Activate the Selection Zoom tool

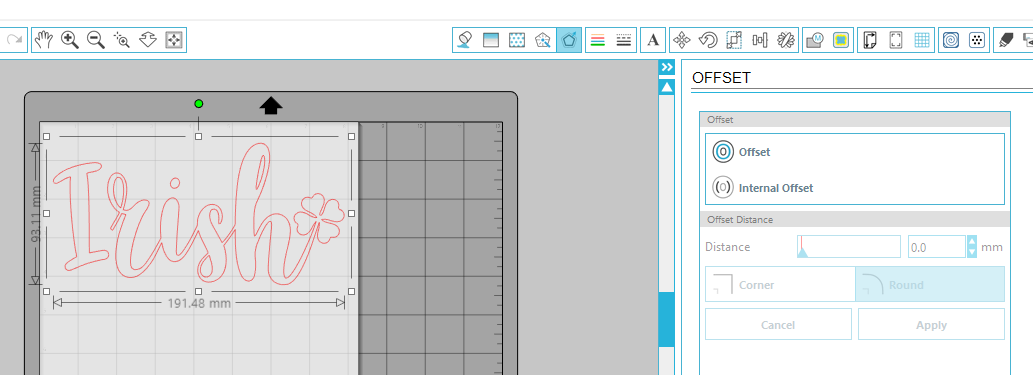point(122,40)
